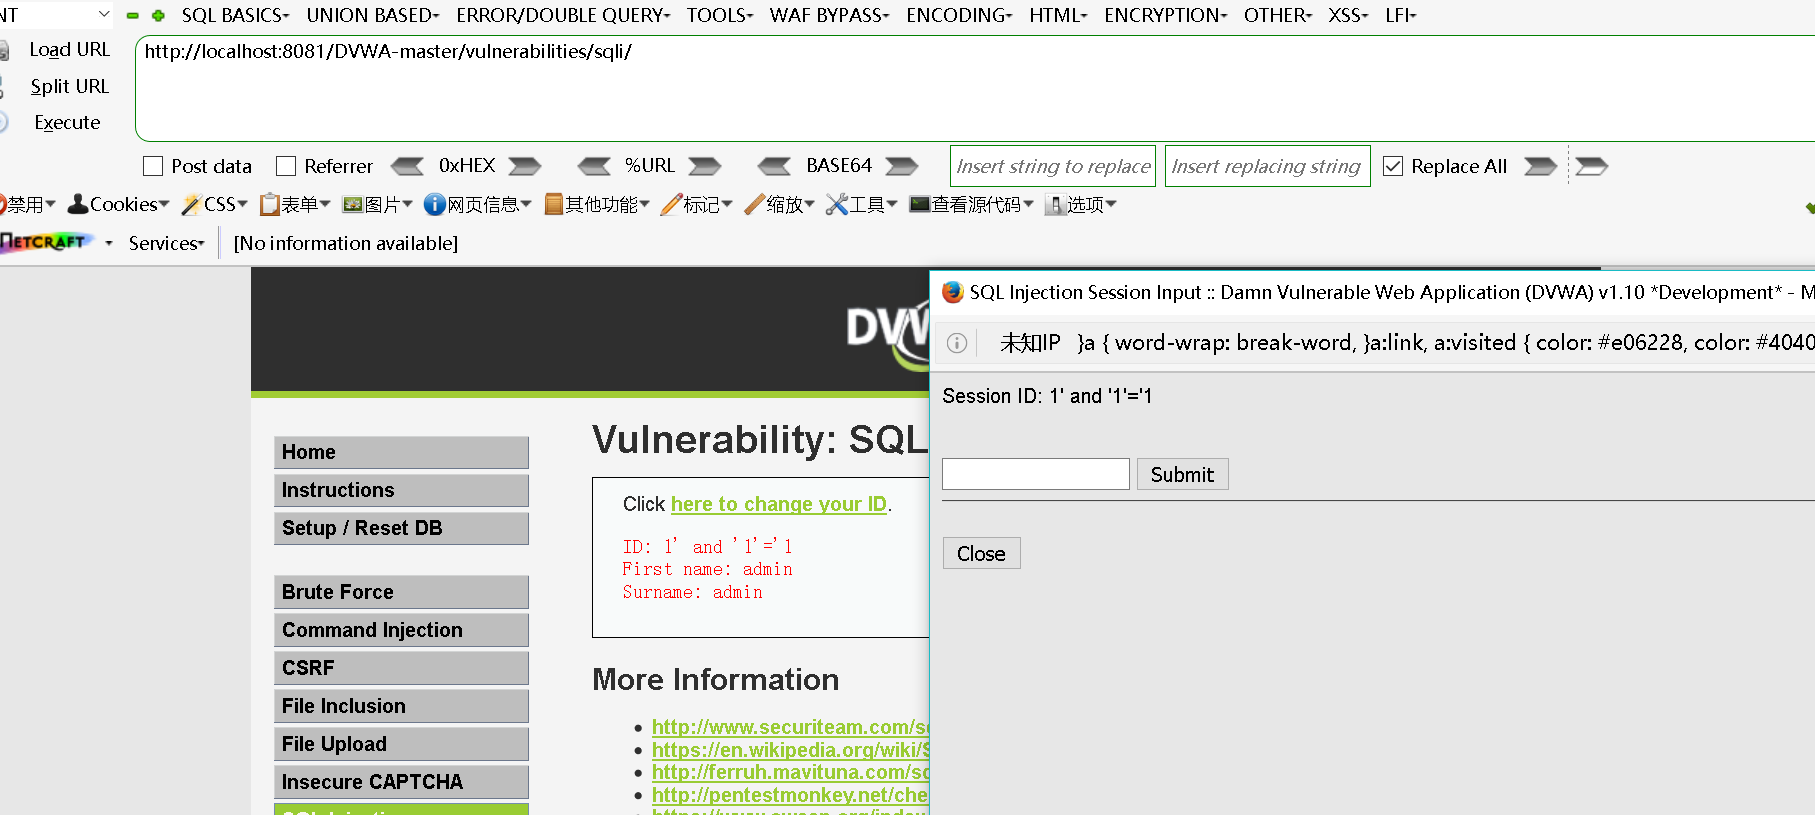
Task: Click the Insert string to replace field
Action: pyautogui.click(x=1053, y=166)
